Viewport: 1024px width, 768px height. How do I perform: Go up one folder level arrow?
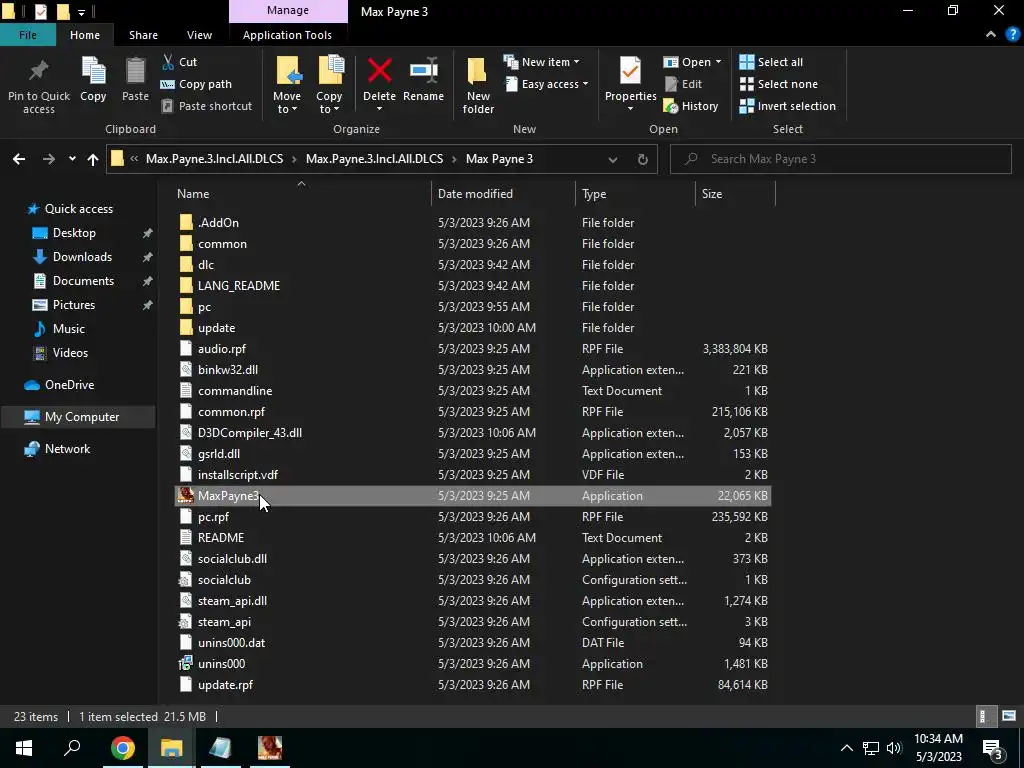93,159
